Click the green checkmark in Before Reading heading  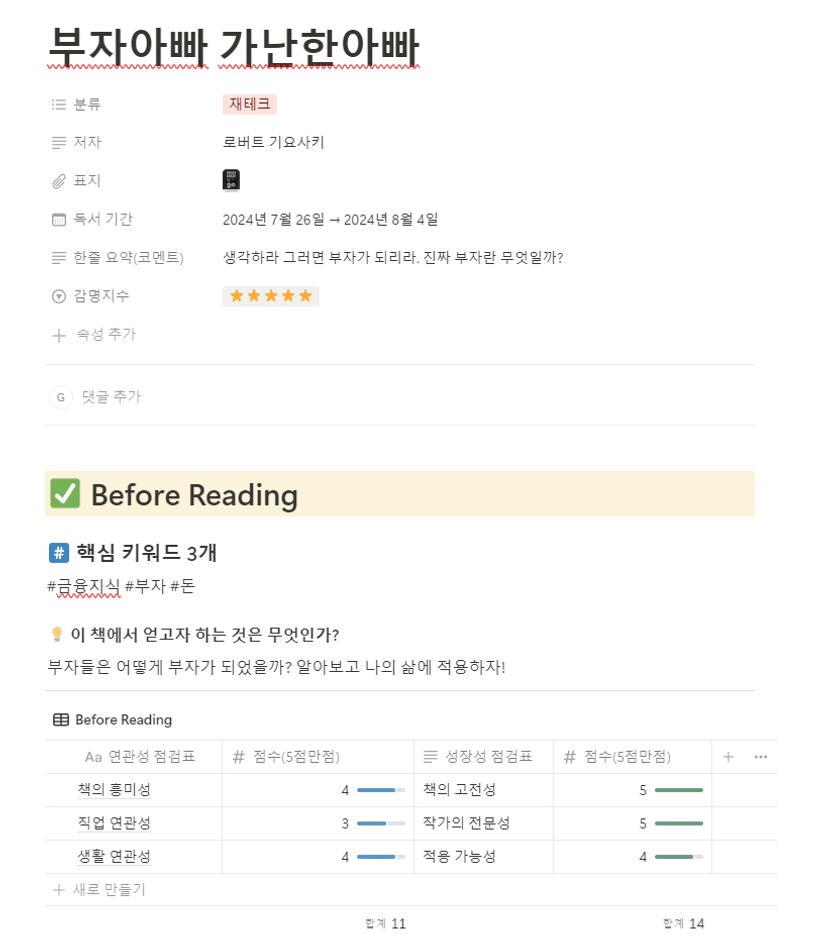(x=65, y=493)
